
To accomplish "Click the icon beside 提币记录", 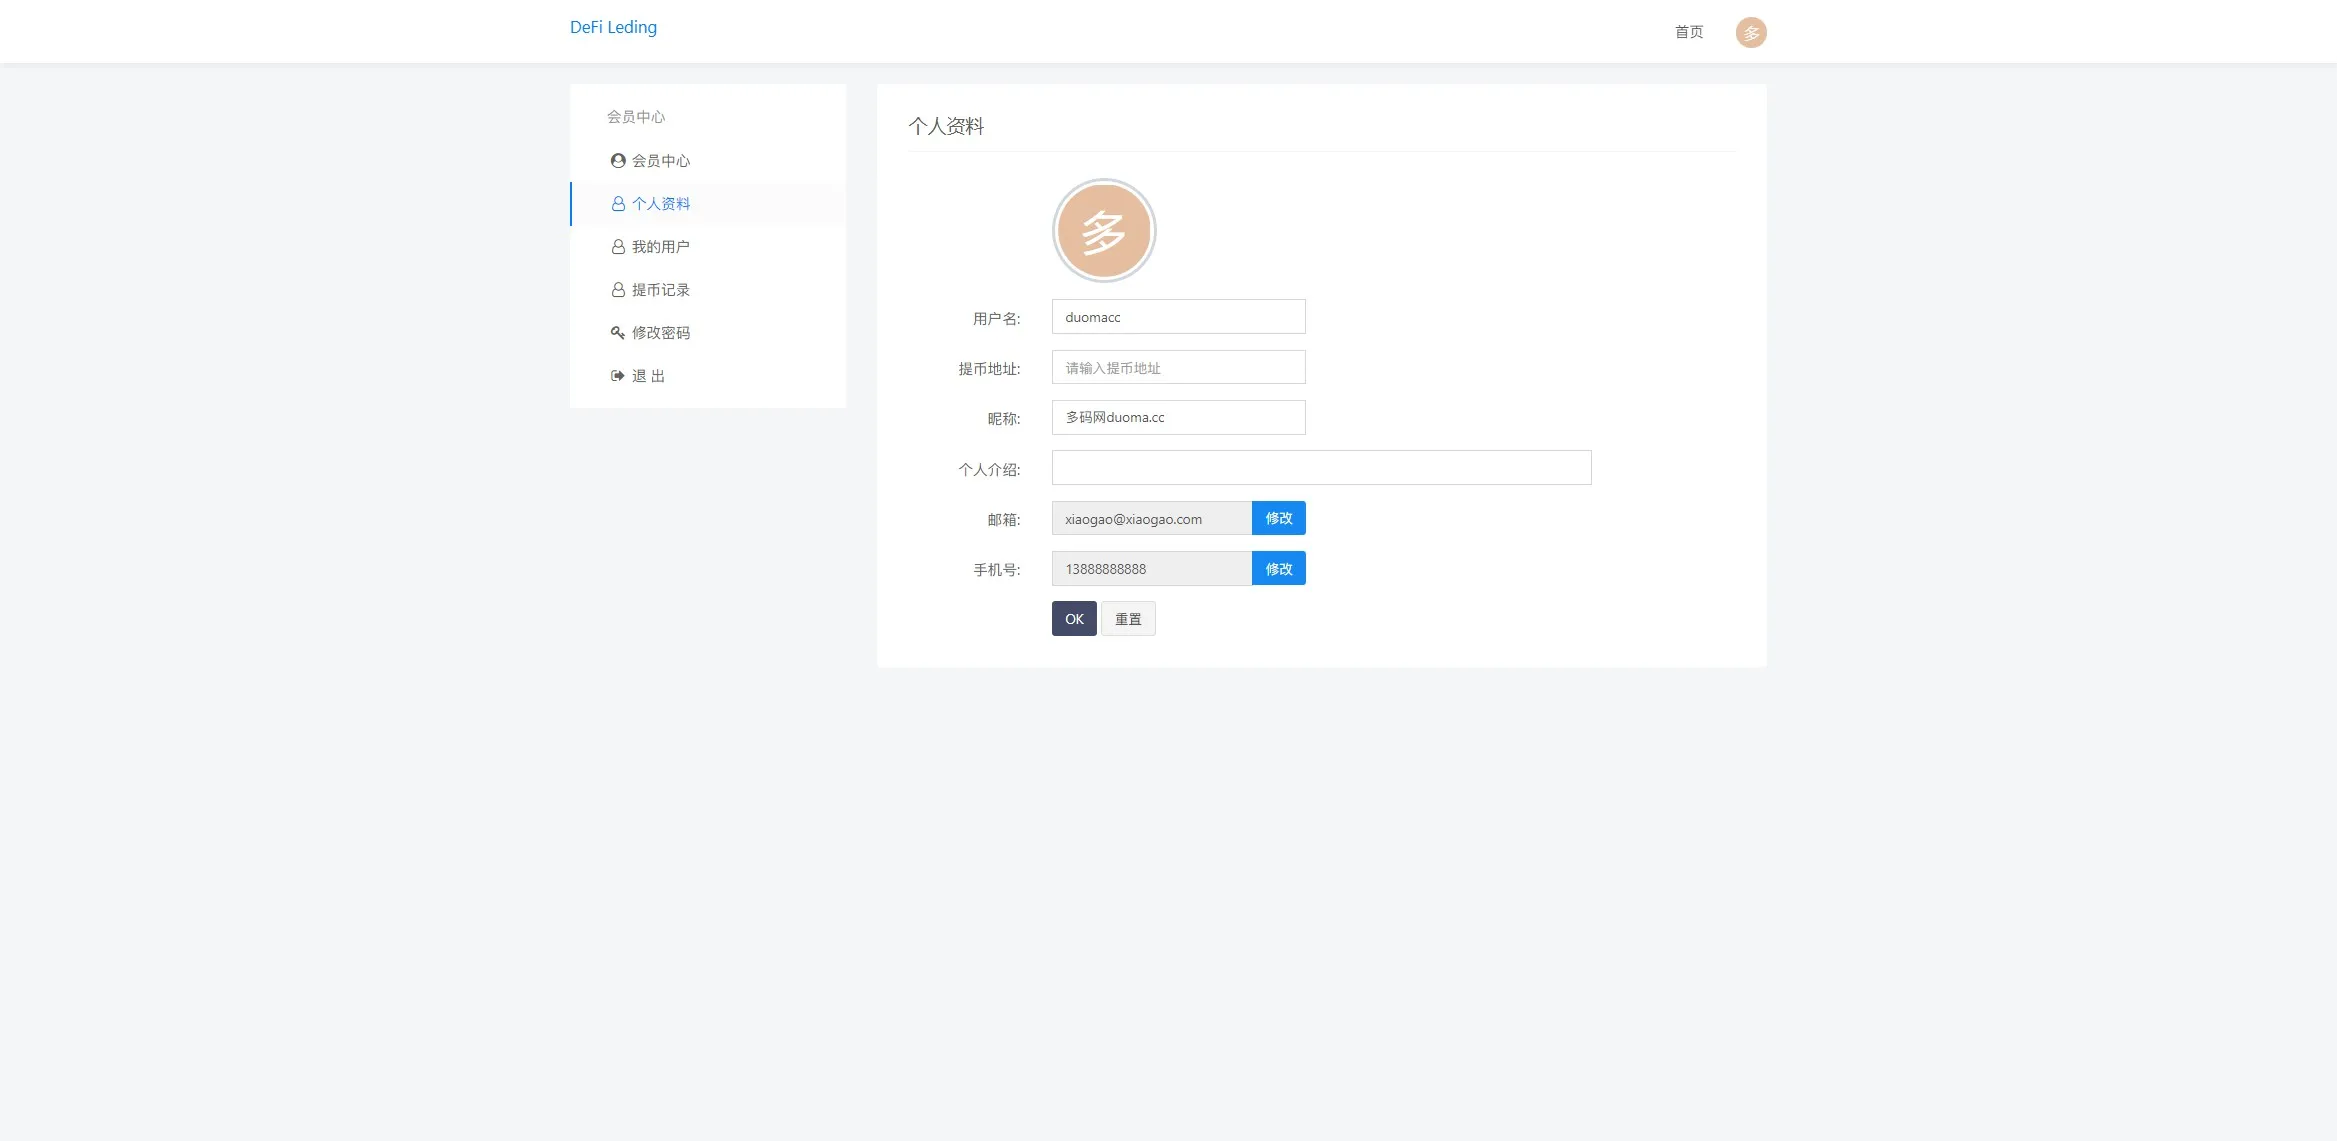I will tap(618, 290).
